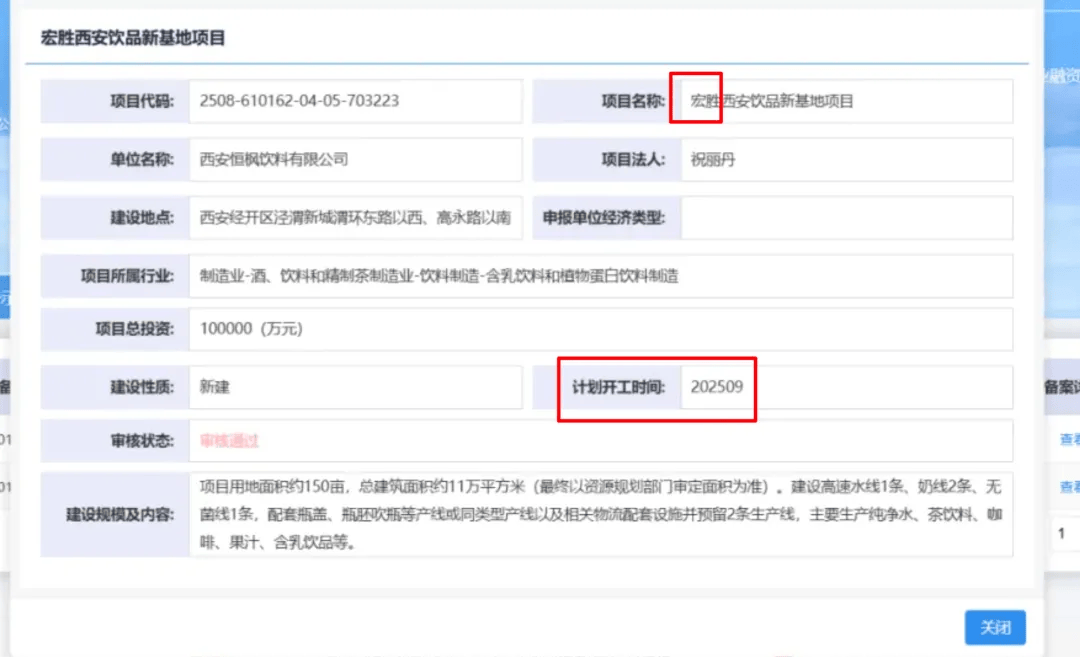This screenshot has width=1080, height=657.
Task: Click the 项目代码 label
Action: pyautogui.click(x=142, y=101)
